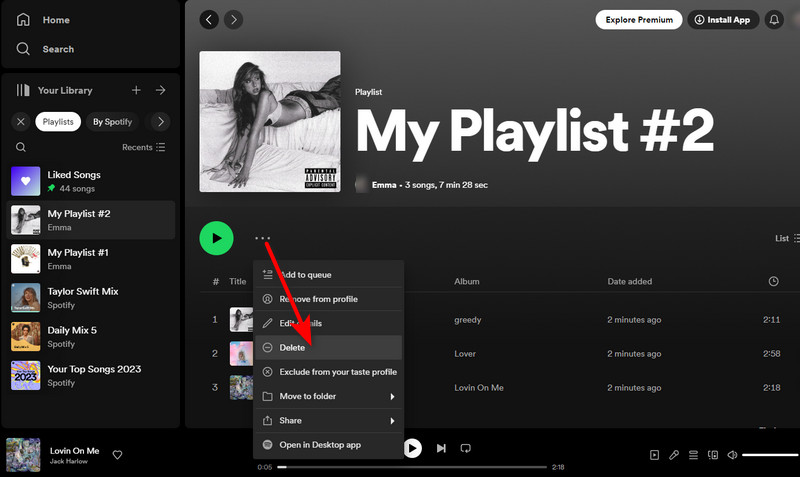Click the Explore Premium button
Screen dimensions: 800x477
click(x=639, y=20)
